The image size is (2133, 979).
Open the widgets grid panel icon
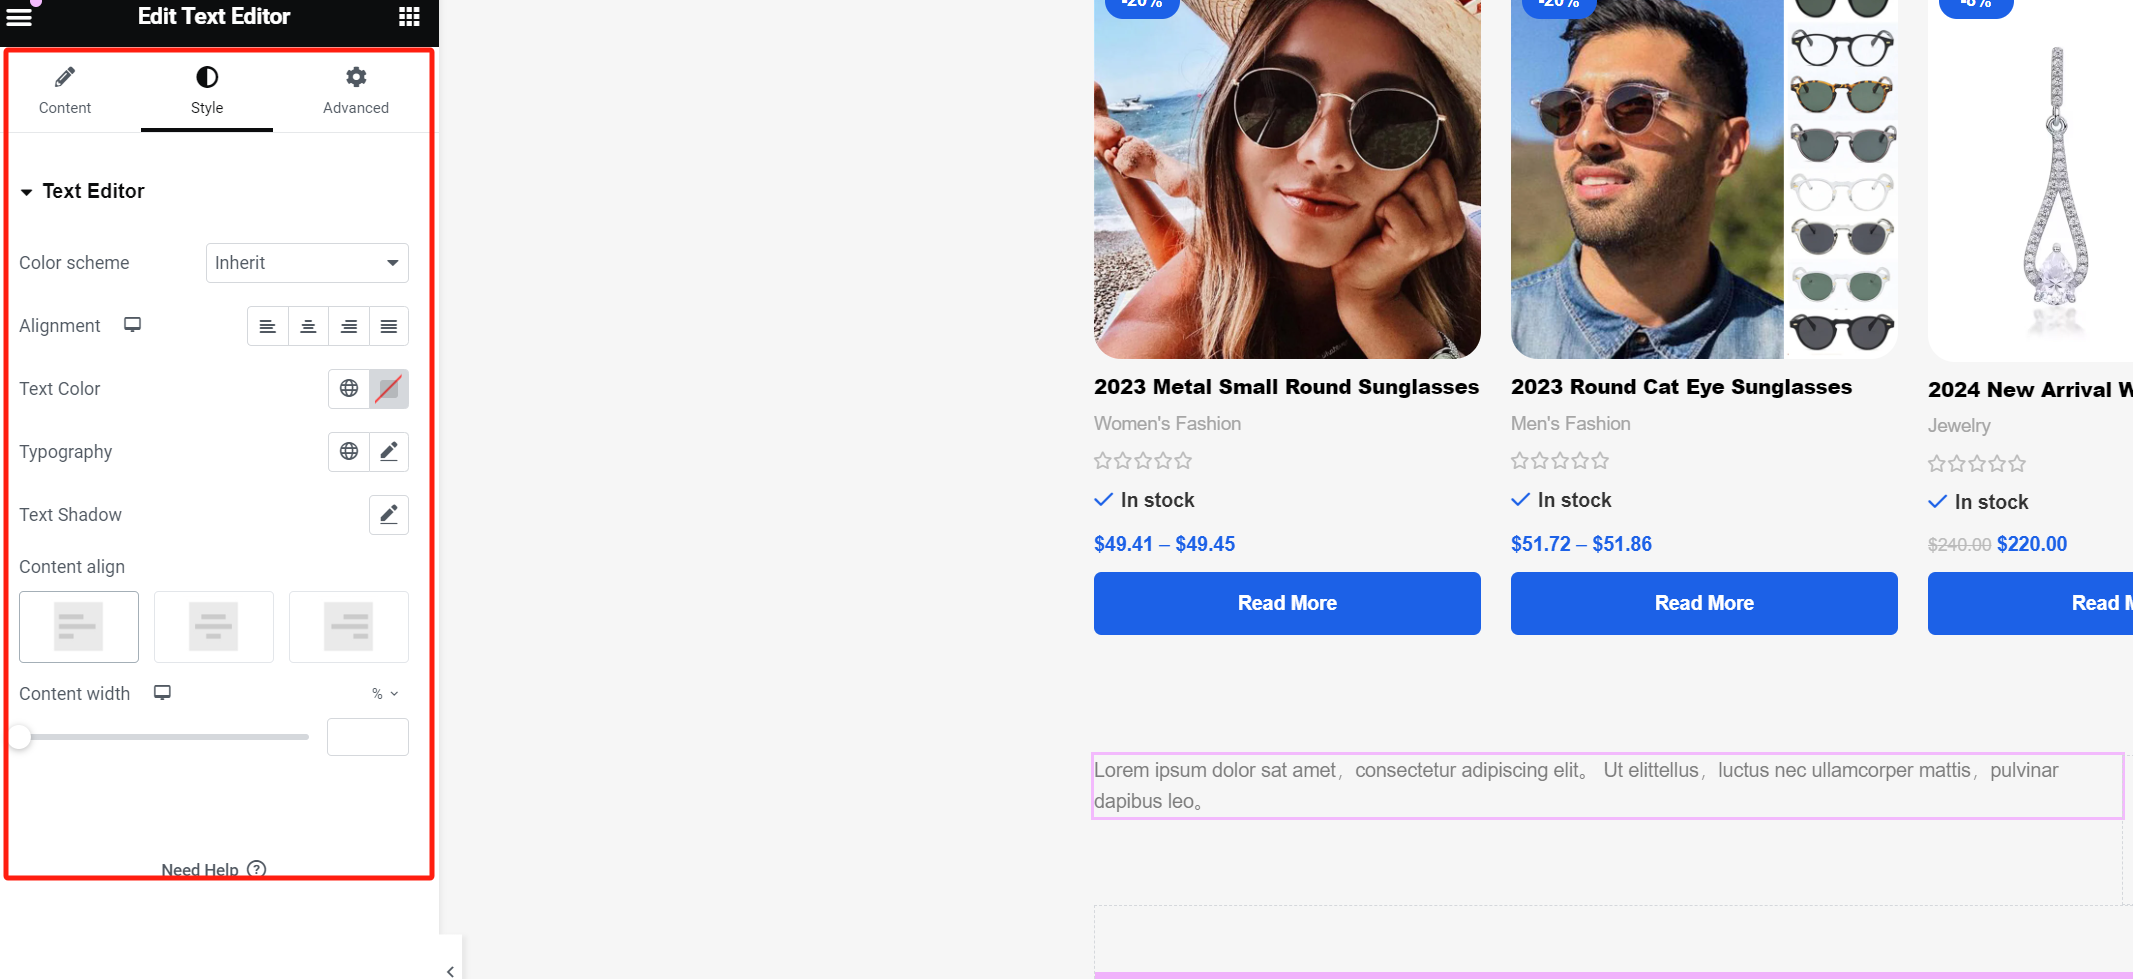408,16
